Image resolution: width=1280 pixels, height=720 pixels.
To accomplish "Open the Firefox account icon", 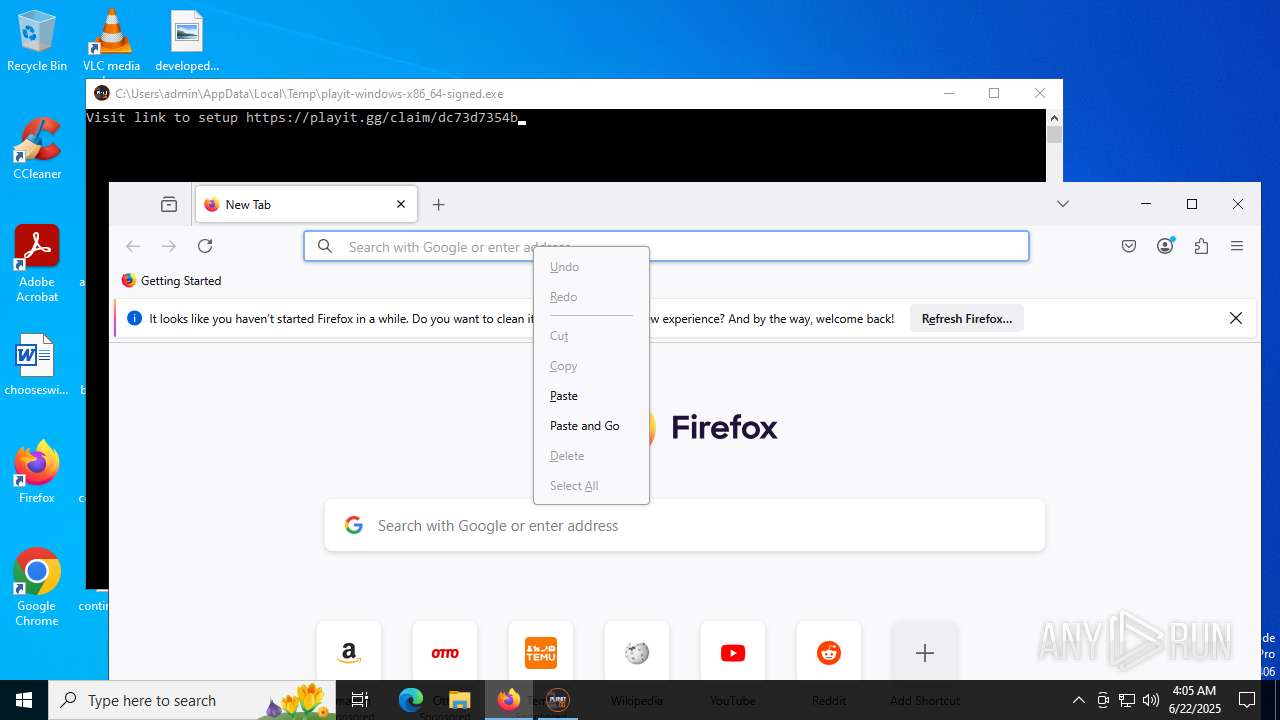I will tap(1165, 246).
